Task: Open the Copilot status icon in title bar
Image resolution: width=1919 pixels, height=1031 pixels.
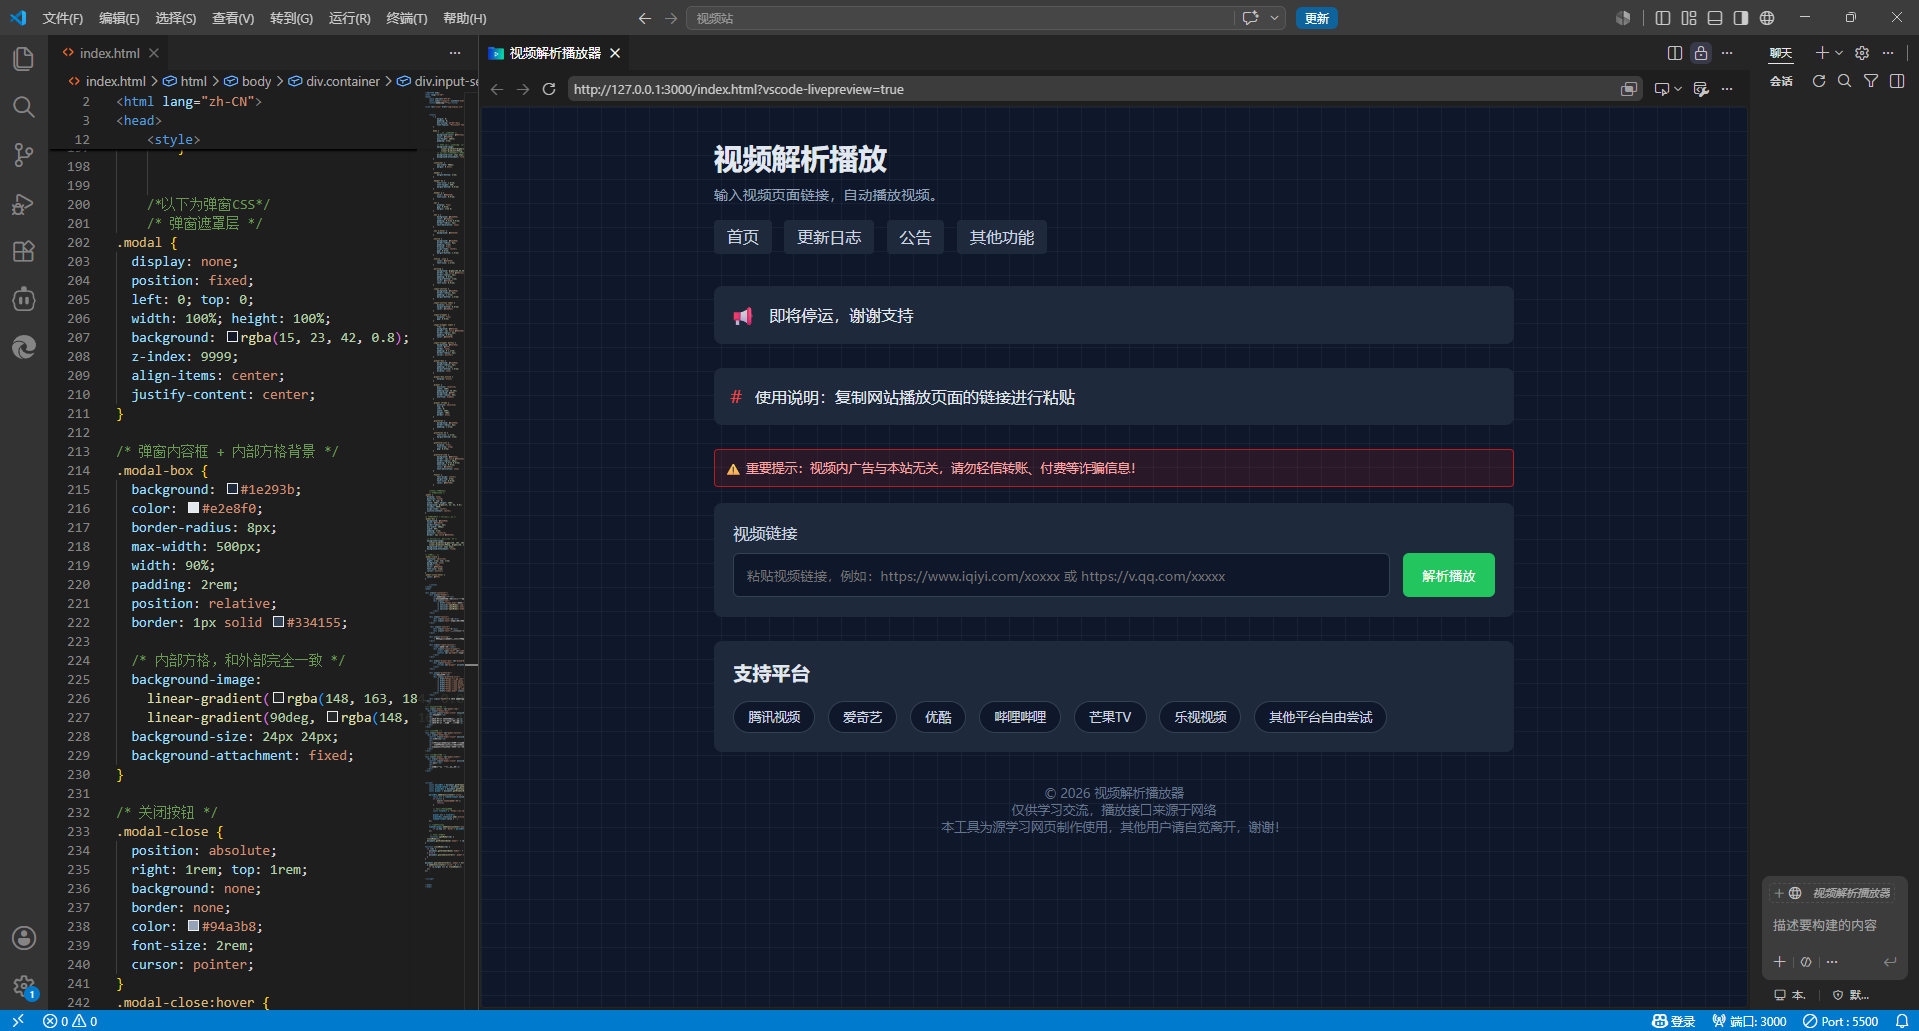Action: click(x=1623, y=18)
